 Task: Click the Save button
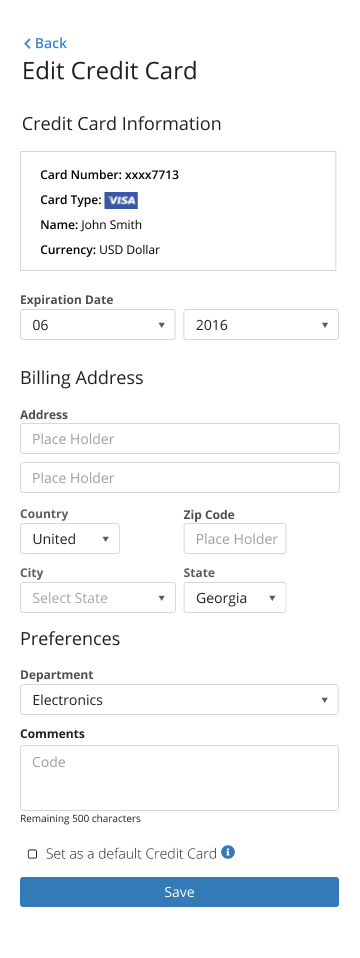coord(179,892)
